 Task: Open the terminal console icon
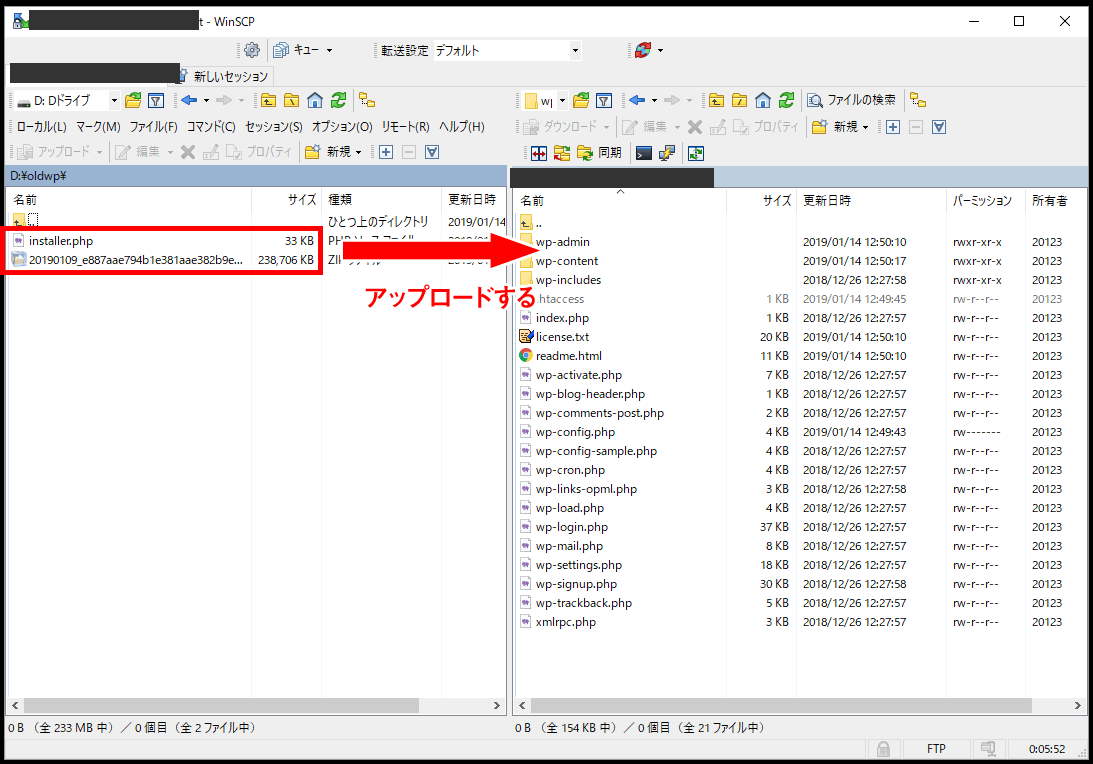[x=645, y=153]
